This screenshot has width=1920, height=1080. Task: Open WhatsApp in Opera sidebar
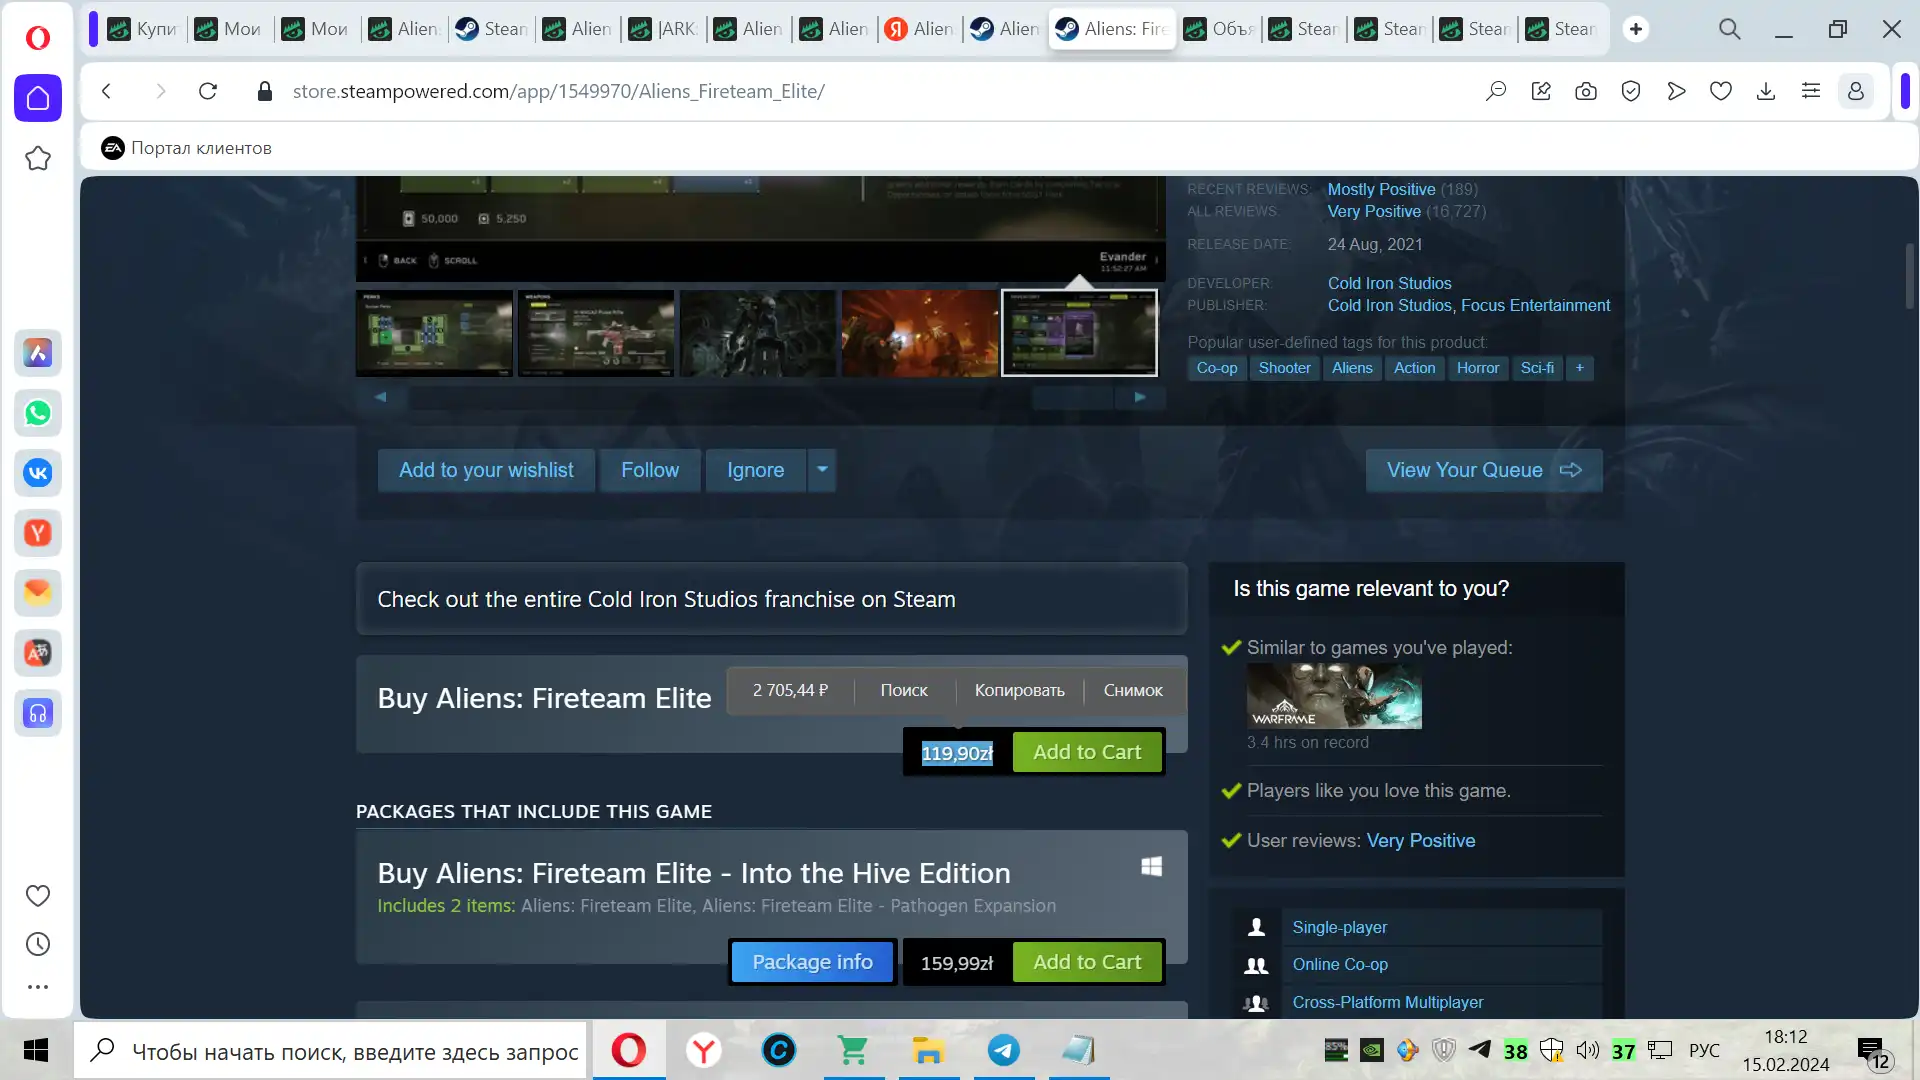coord(38,413)
